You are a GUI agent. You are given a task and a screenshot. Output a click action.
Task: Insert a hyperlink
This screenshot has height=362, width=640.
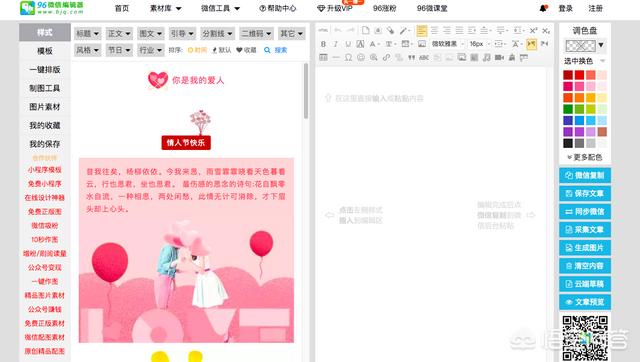pos(386,58)
